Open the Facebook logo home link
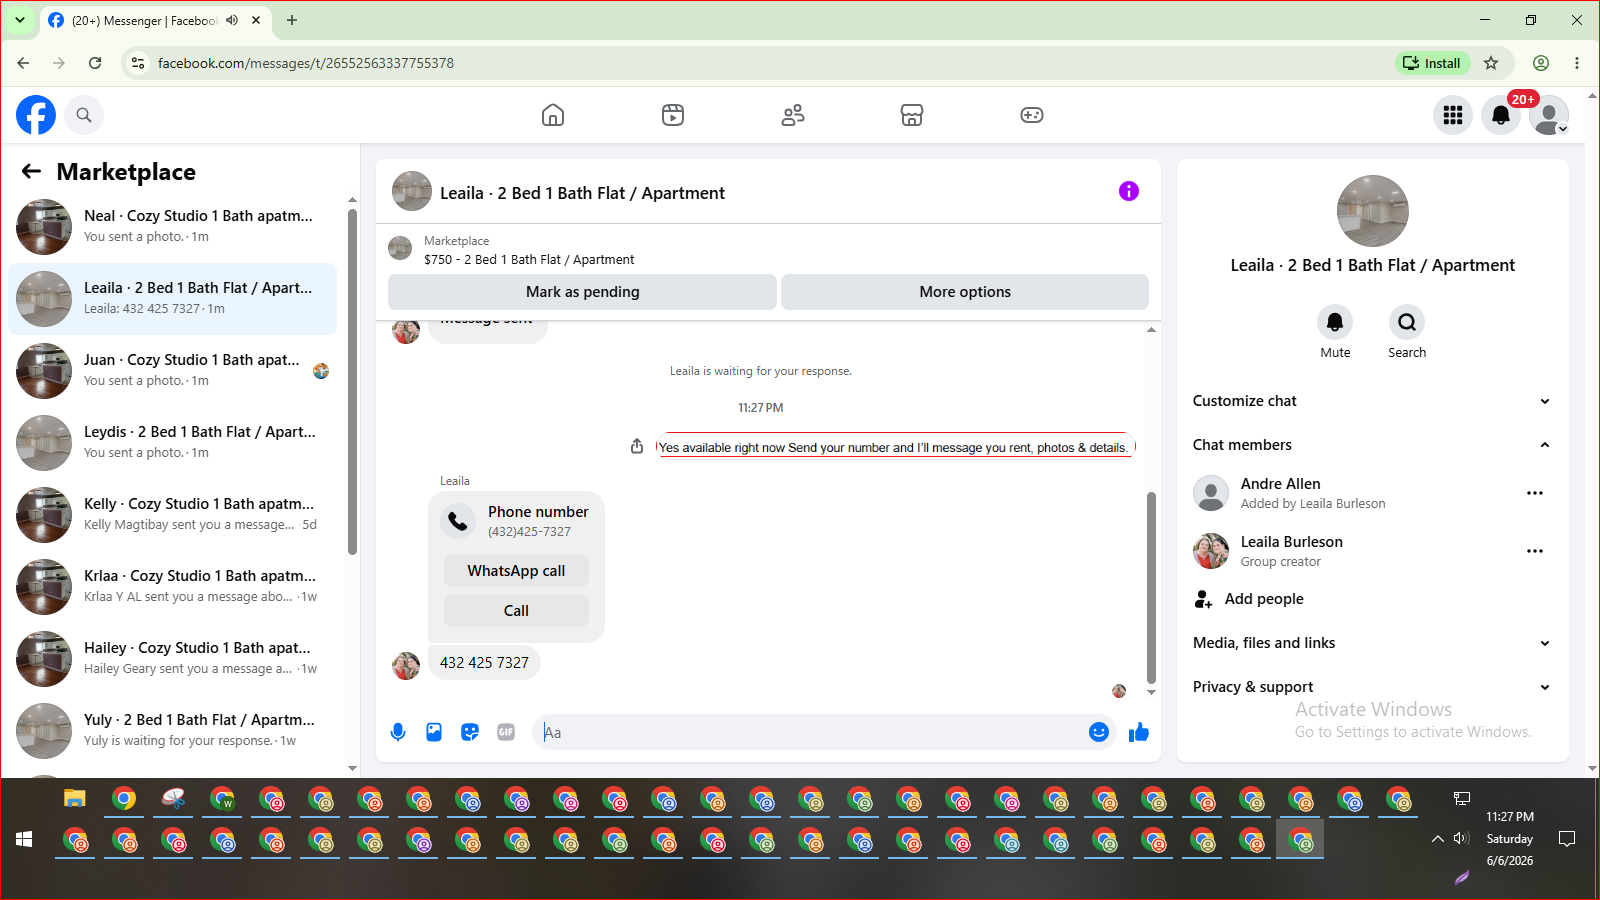 36,115
